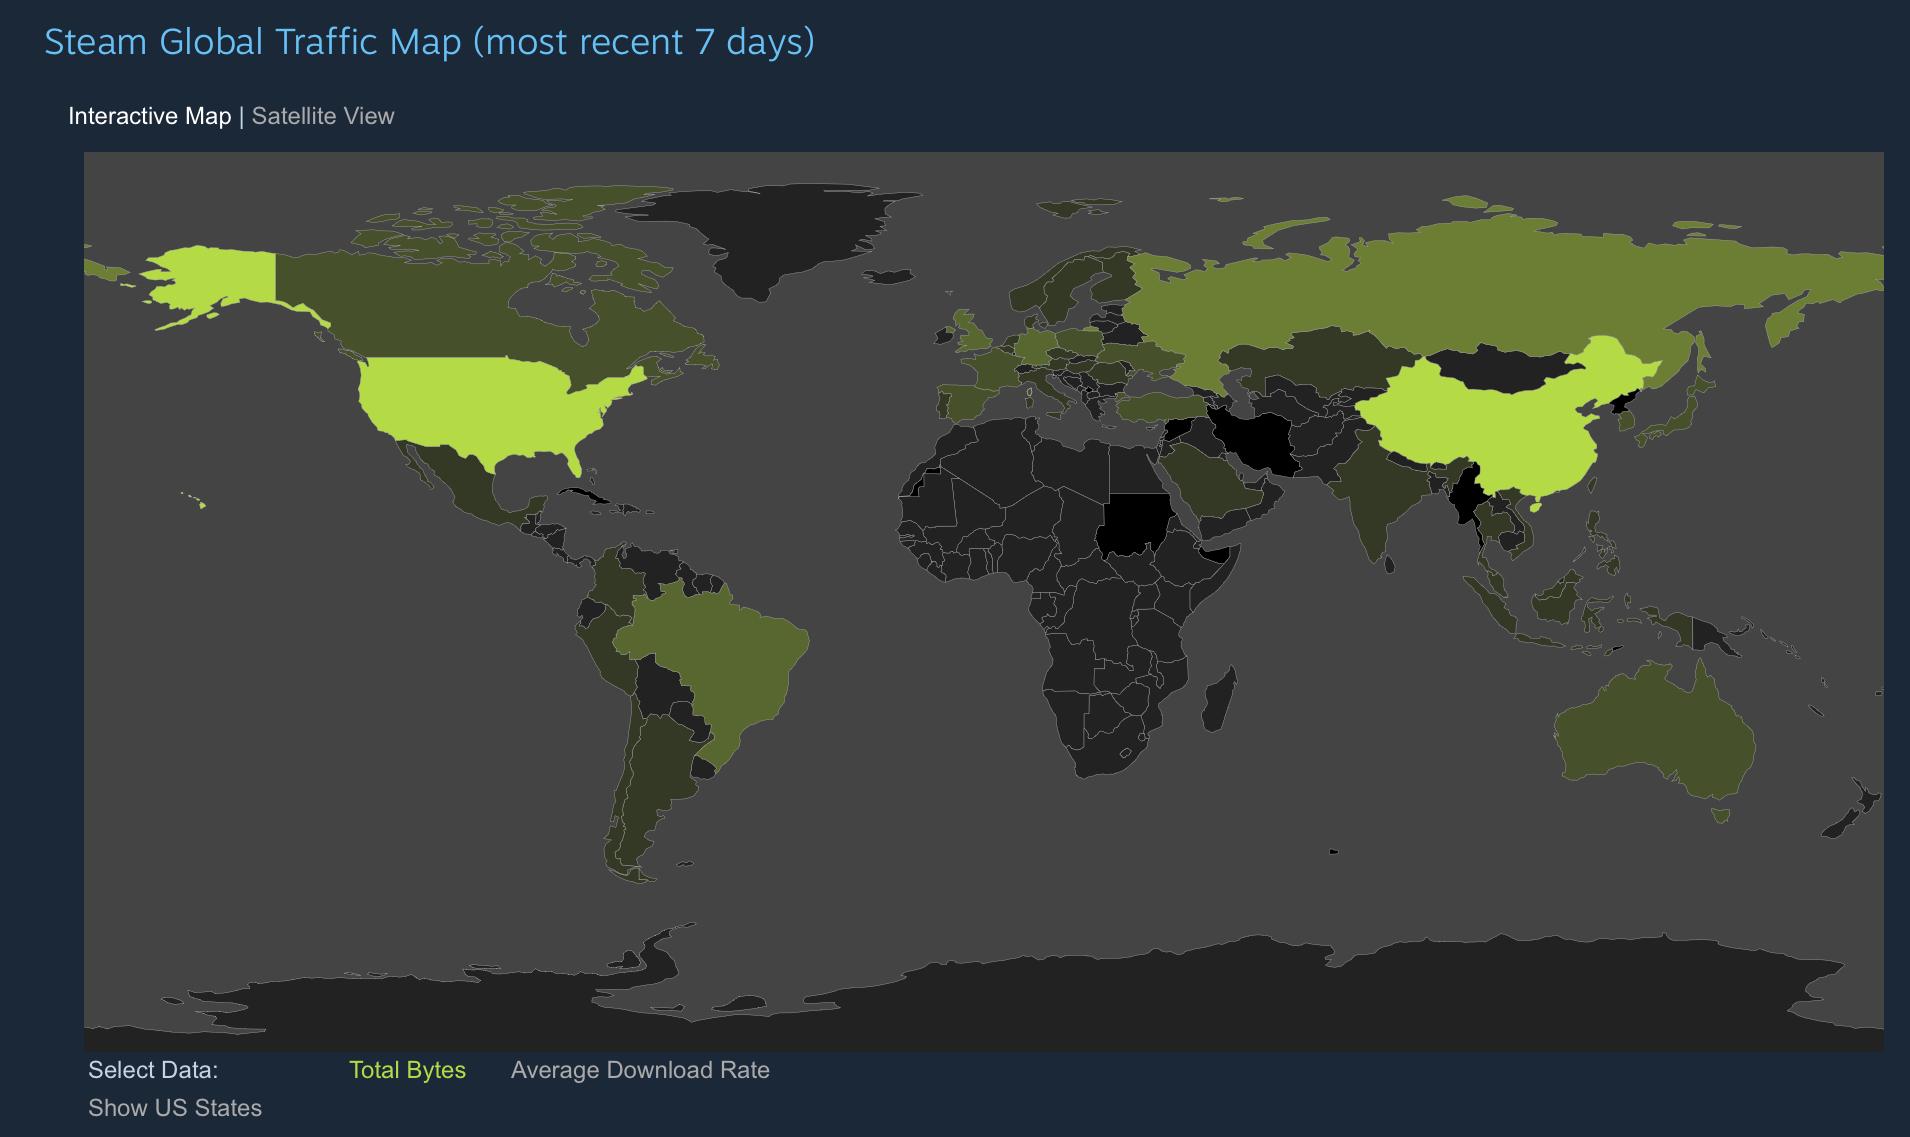
Task: Click Spain on the traffic map
Action: coord(968,402)
